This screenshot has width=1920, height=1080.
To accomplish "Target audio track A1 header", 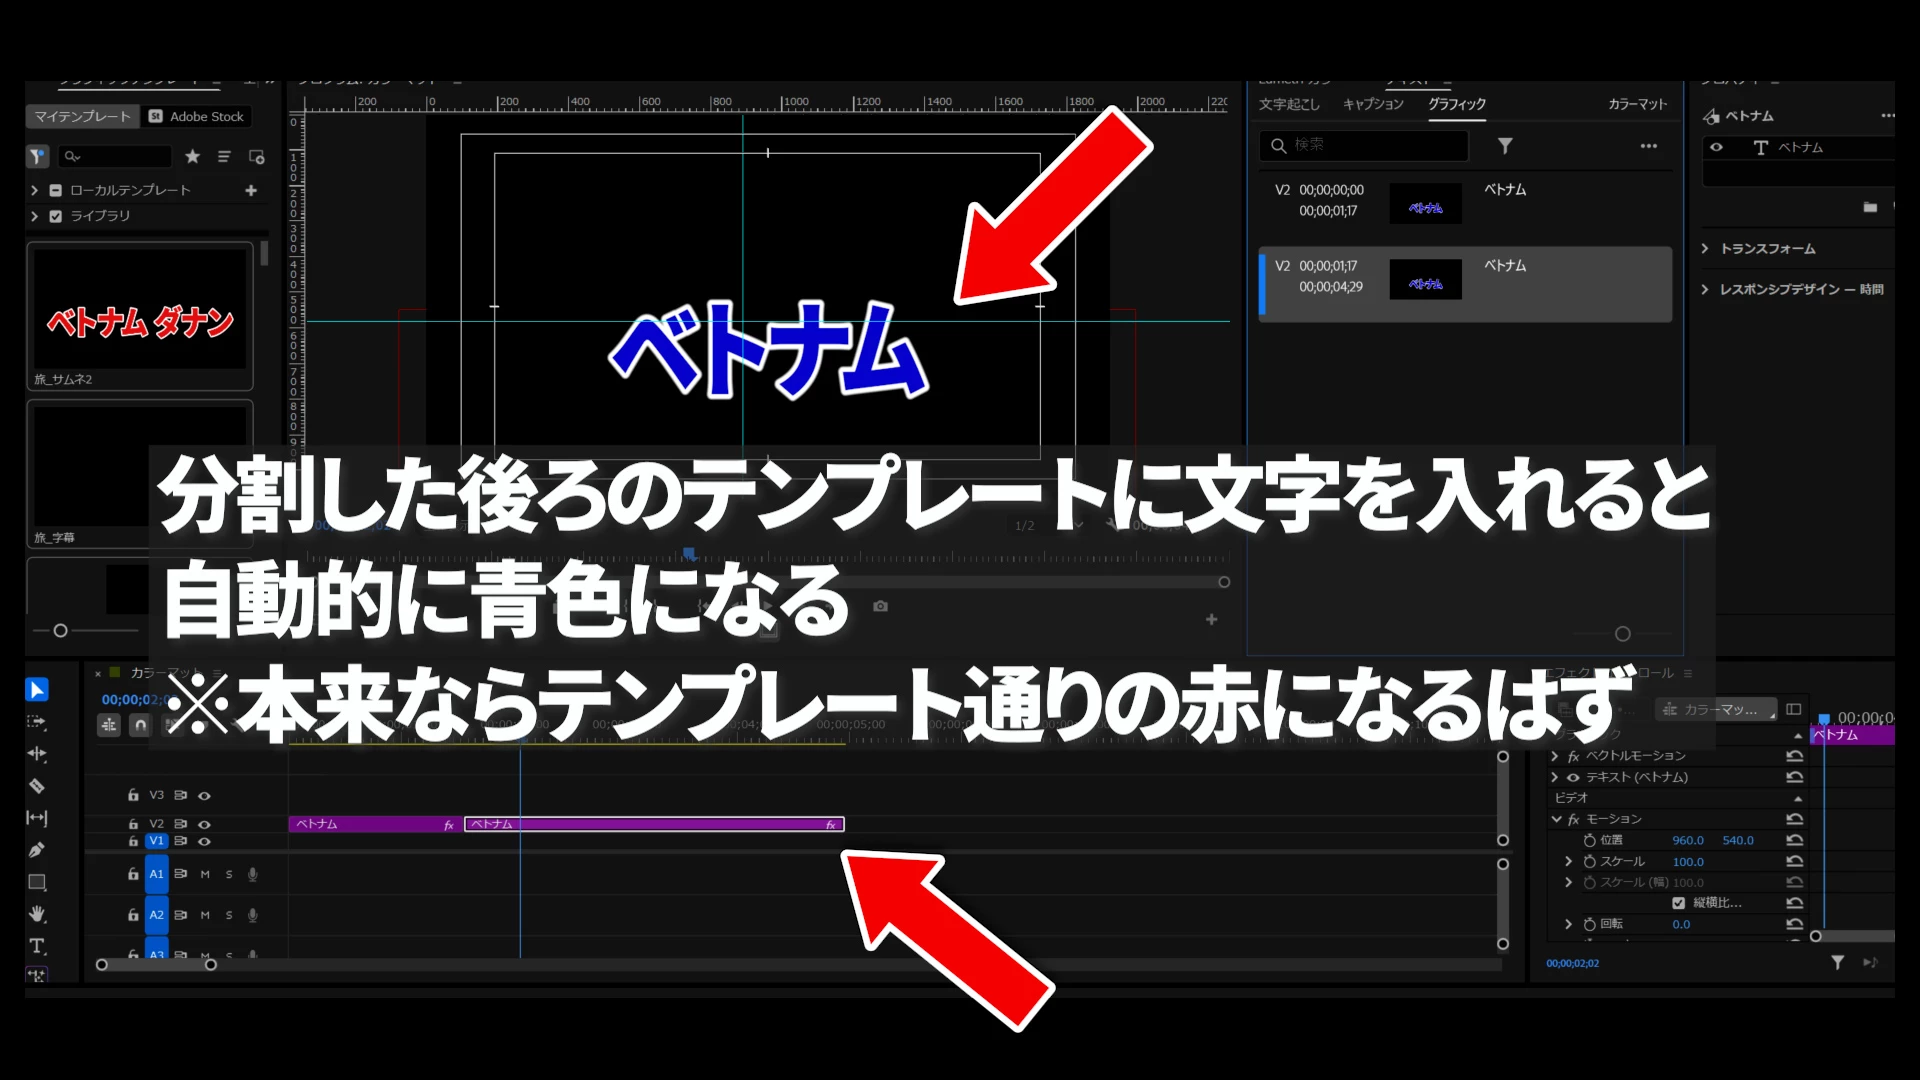I will [x=157, y=874].
